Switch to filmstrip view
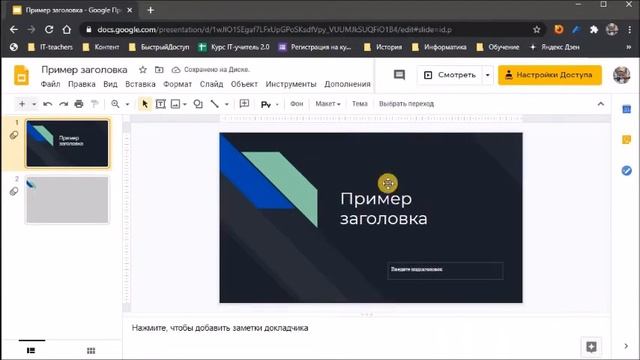Screen dimensions: 640x360 (x=31, y=351)
